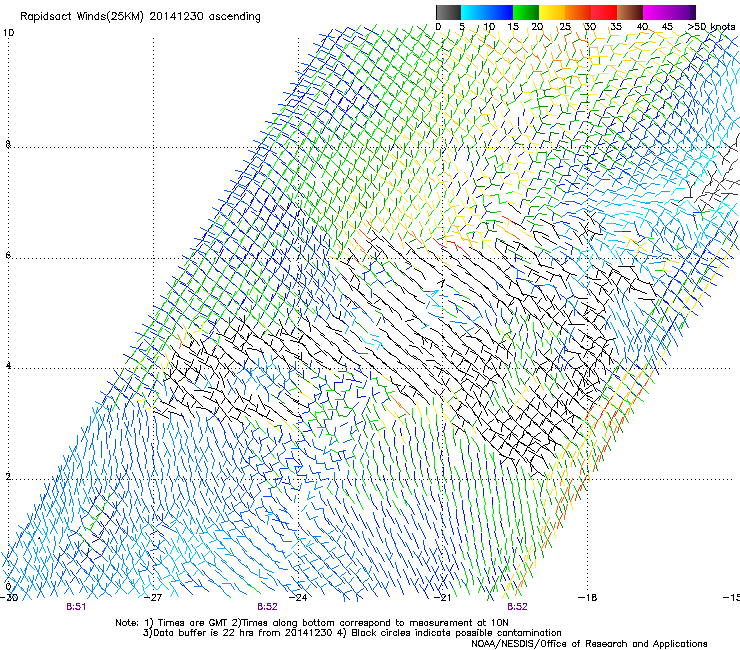The height and width of the screenshot is (650, 740).
Task: Click the cyan-blue 5-15 knots color segment
Action: pos(487,12)
